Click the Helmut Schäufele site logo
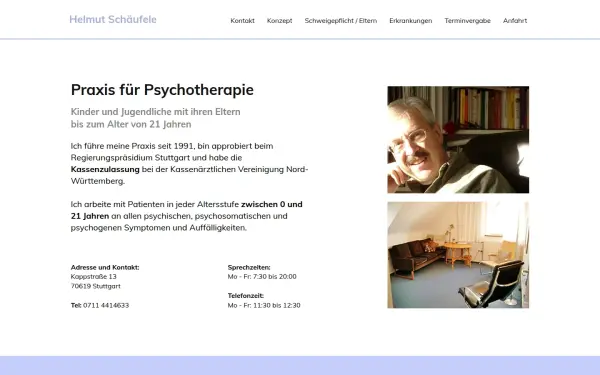 113,20
